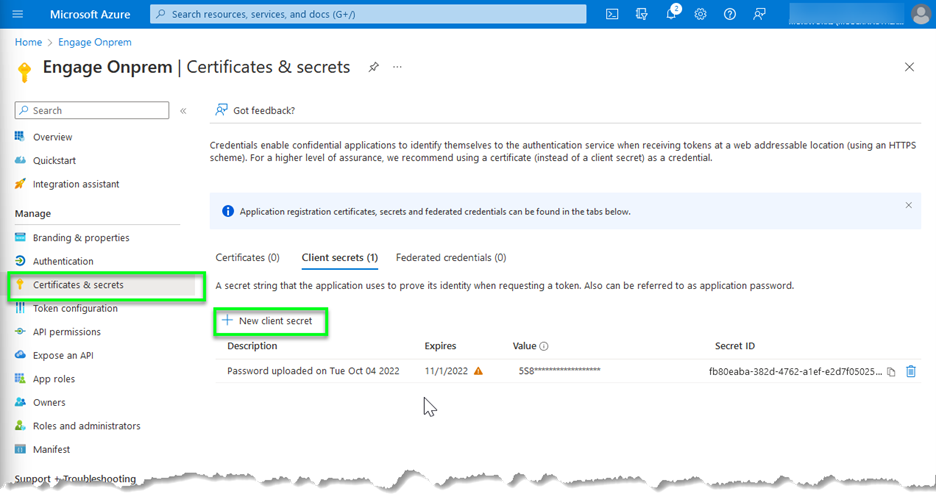Delete the client secret with trash icon
This screenshot has height=494, width=936.
coord(911,372)
